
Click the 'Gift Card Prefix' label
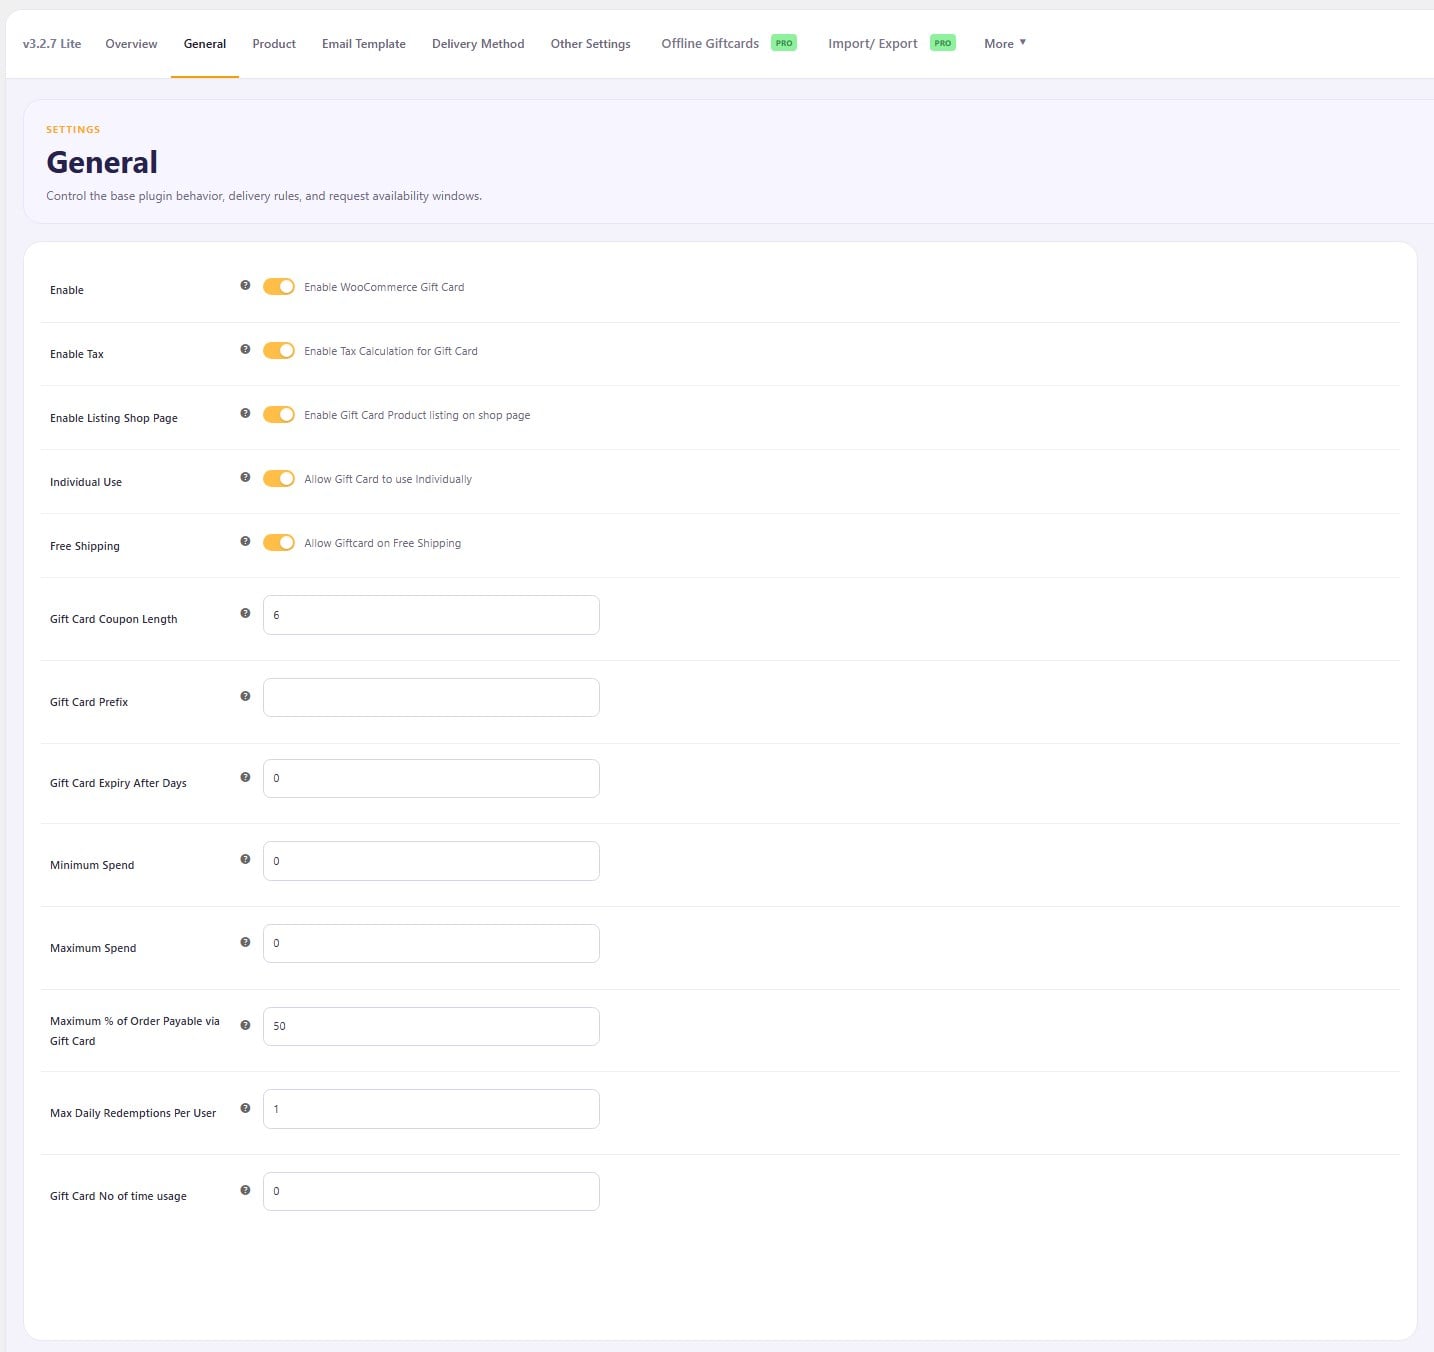coord(89,702)
